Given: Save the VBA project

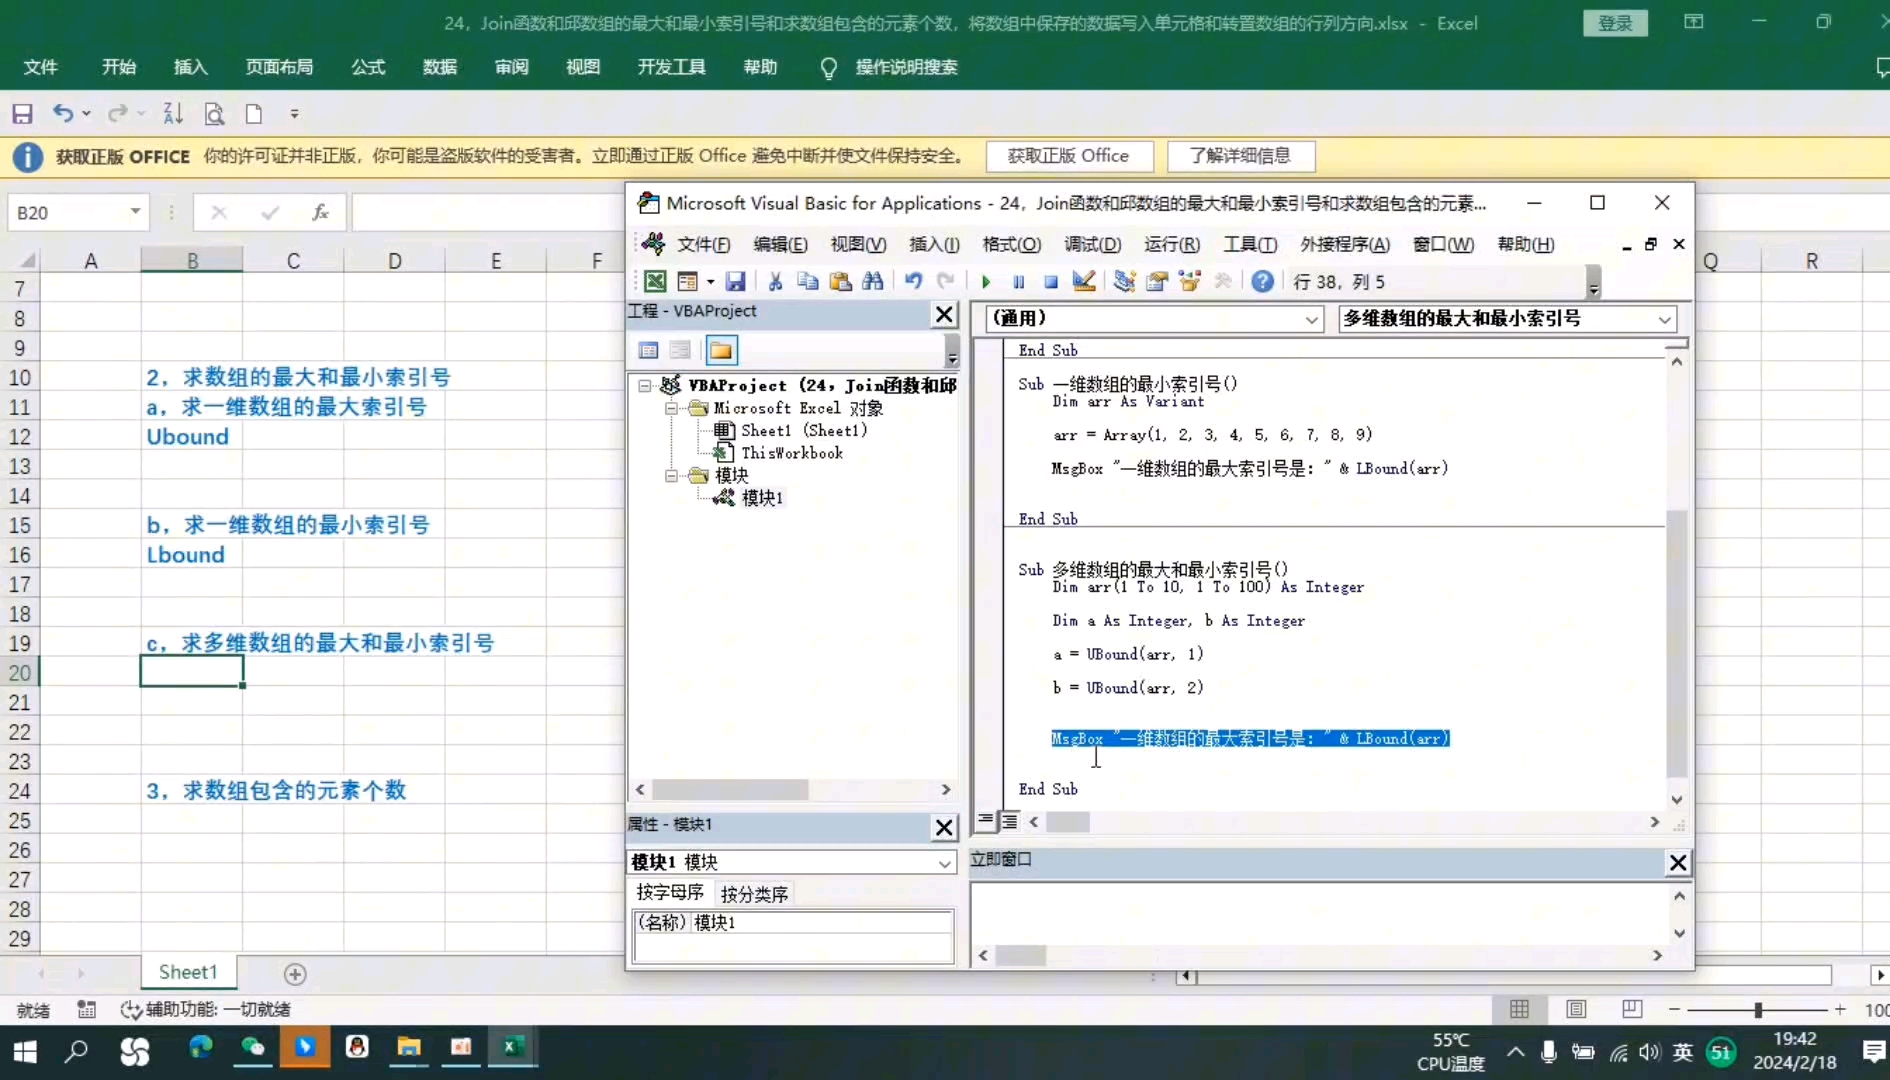Looking at the screenshot, I should (x=737, y=281).
